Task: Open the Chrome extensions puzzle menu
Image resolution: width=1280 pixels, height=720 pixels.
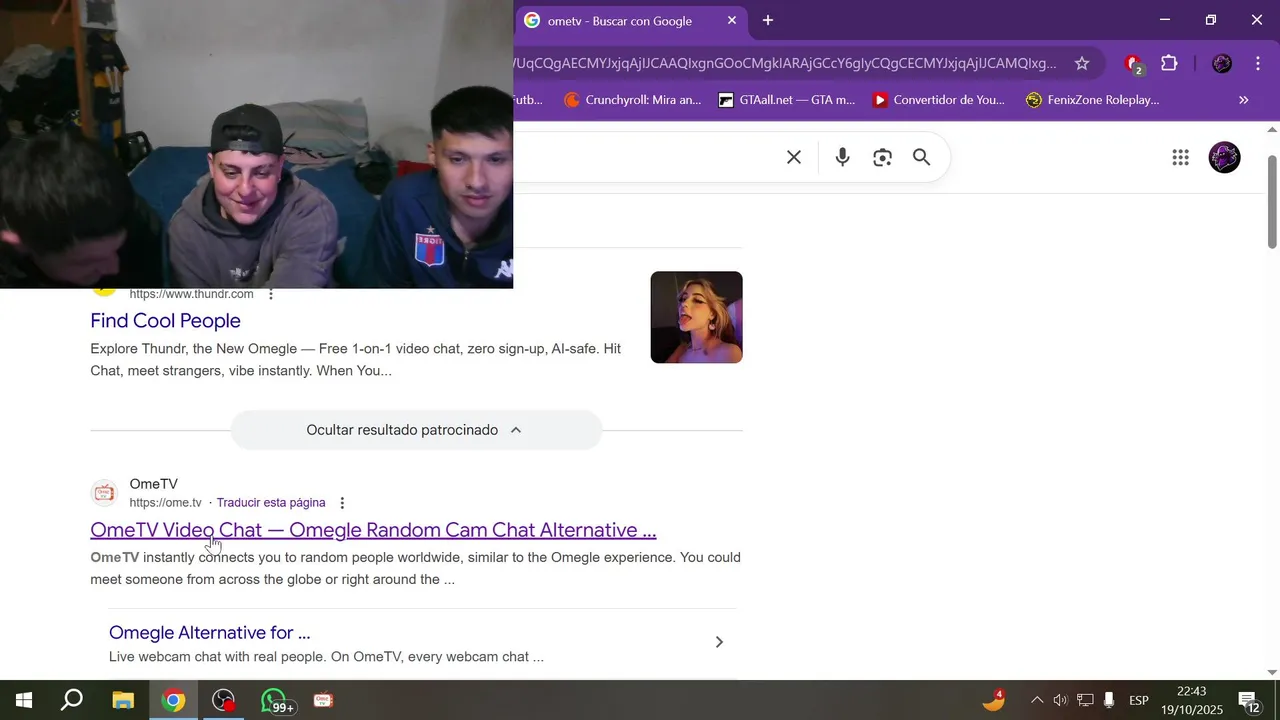Action: pyautogui.click(x=1169, y=63)
